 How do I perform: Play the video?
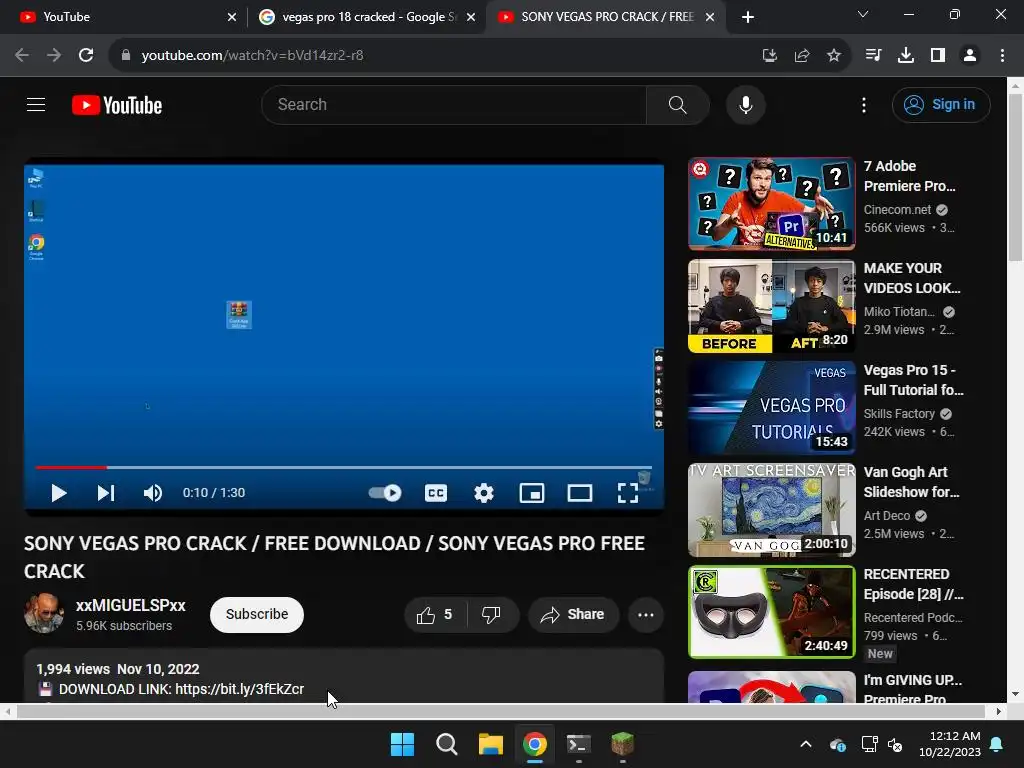click(x=59, y=493)
